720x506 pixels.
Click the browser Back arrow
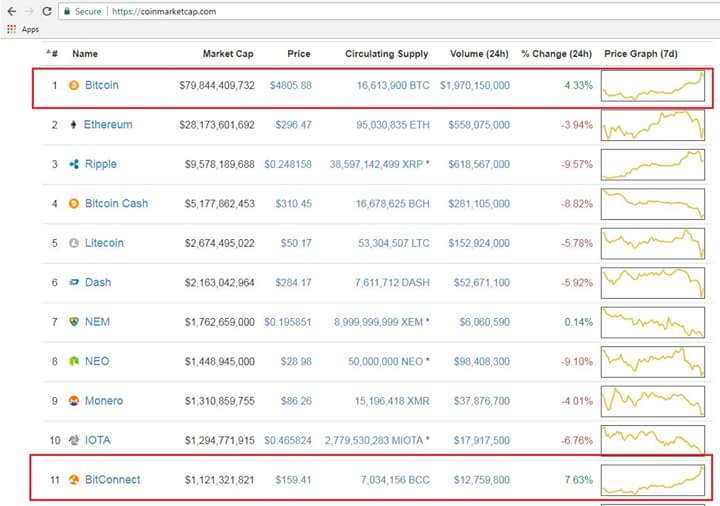pos(12,11)
